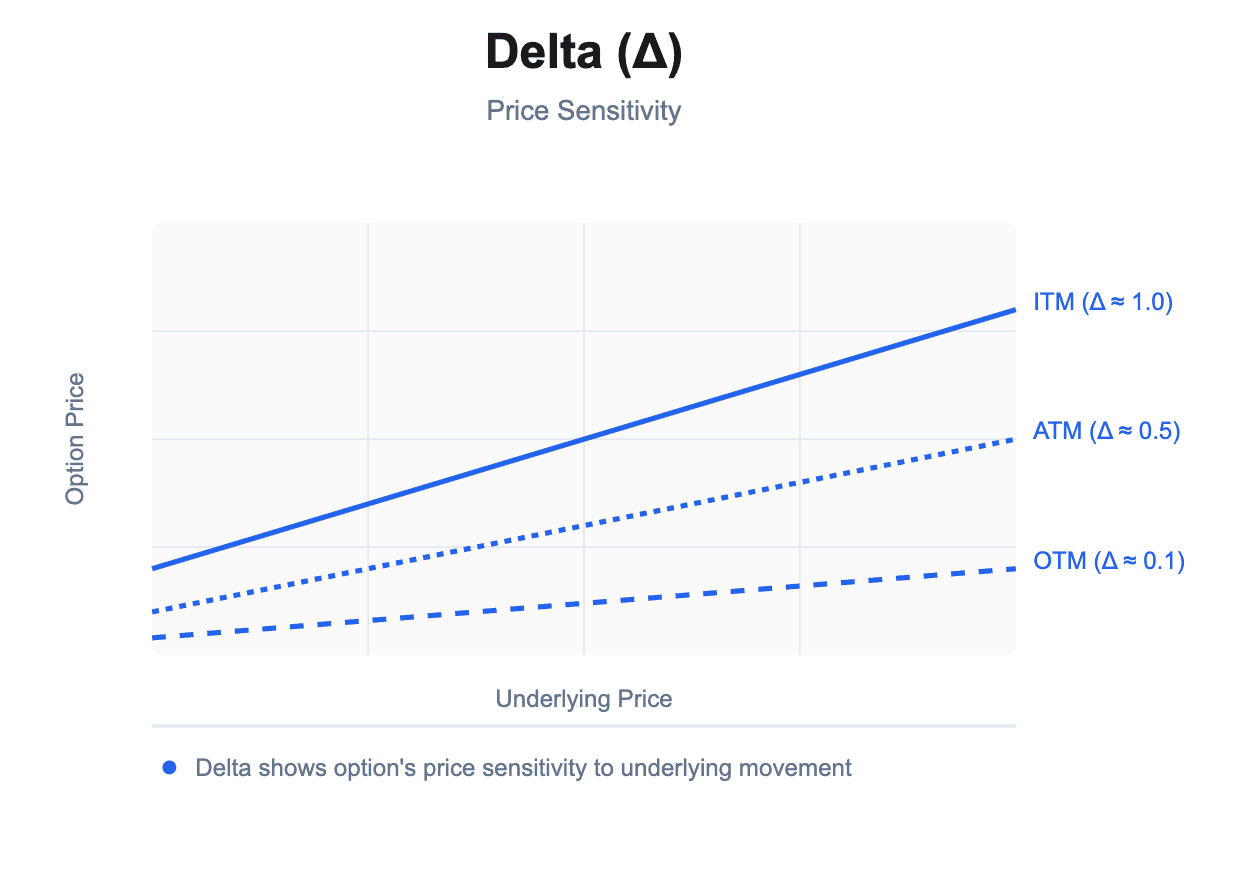Image resolution: width=1248 pixels, height=896 pixels.
Task: Select the ITM (Δ ≈ 1.0) series label
Action: (1102, 301)
